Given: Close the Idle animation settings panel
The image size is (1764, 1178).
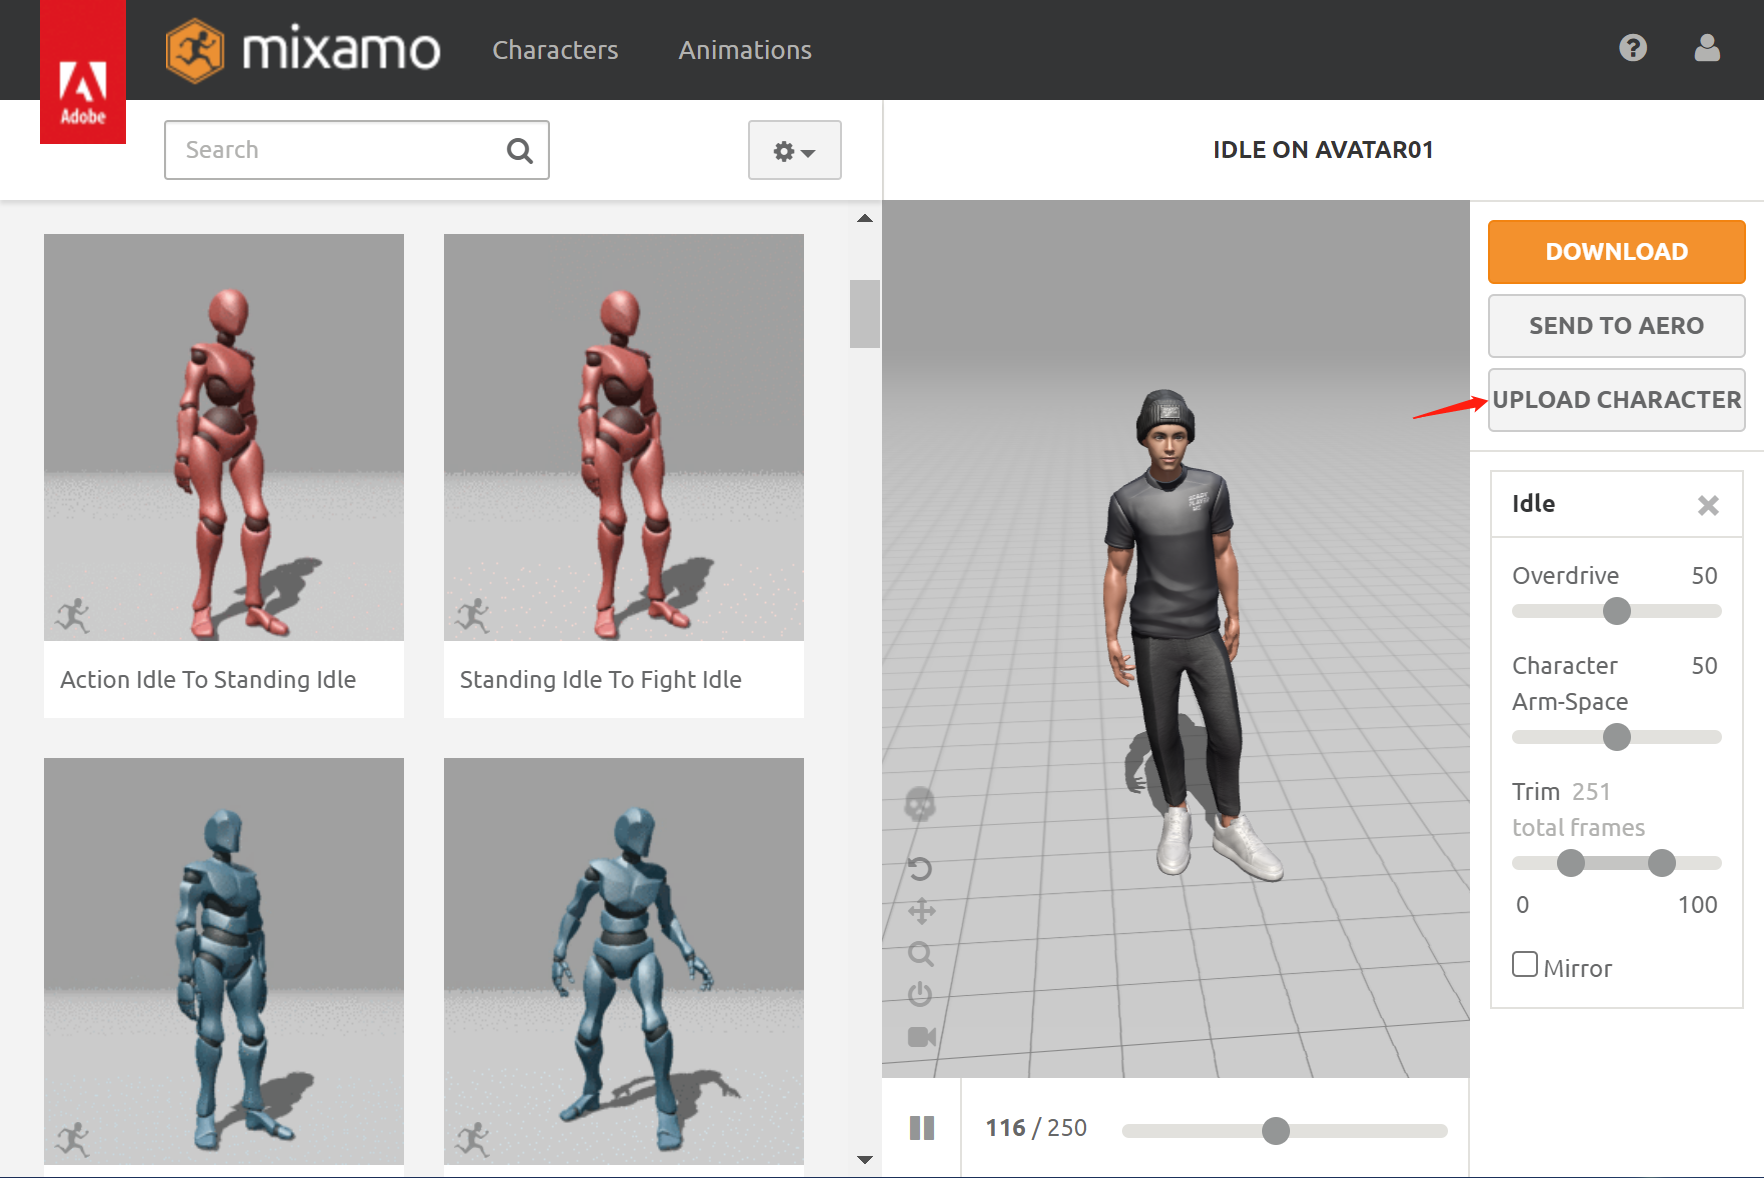Looking at the screenshot, I should pos(1708,505).
